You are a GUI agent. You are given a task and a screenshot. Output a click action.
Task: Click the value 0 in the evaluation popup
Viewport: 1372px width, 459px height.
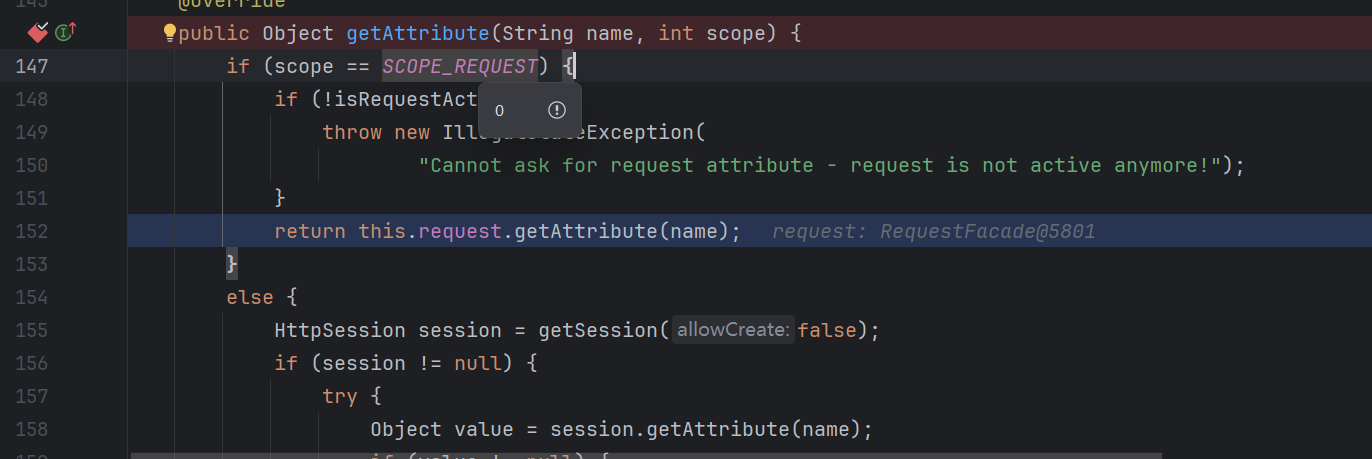coord(500,111)
